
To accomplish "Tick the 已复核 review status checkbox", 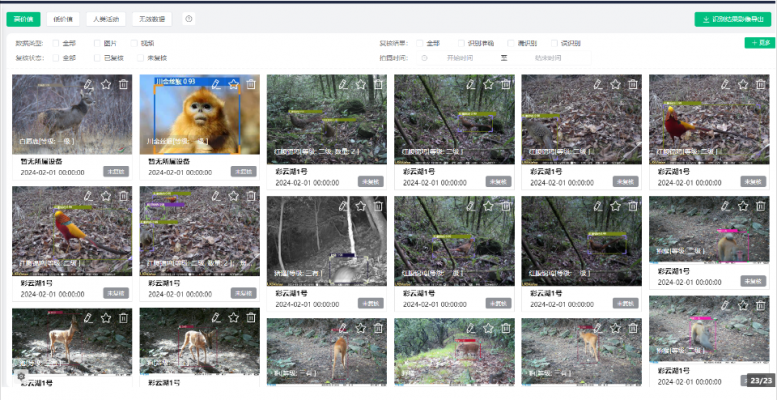I will click(x=97, y=58).
